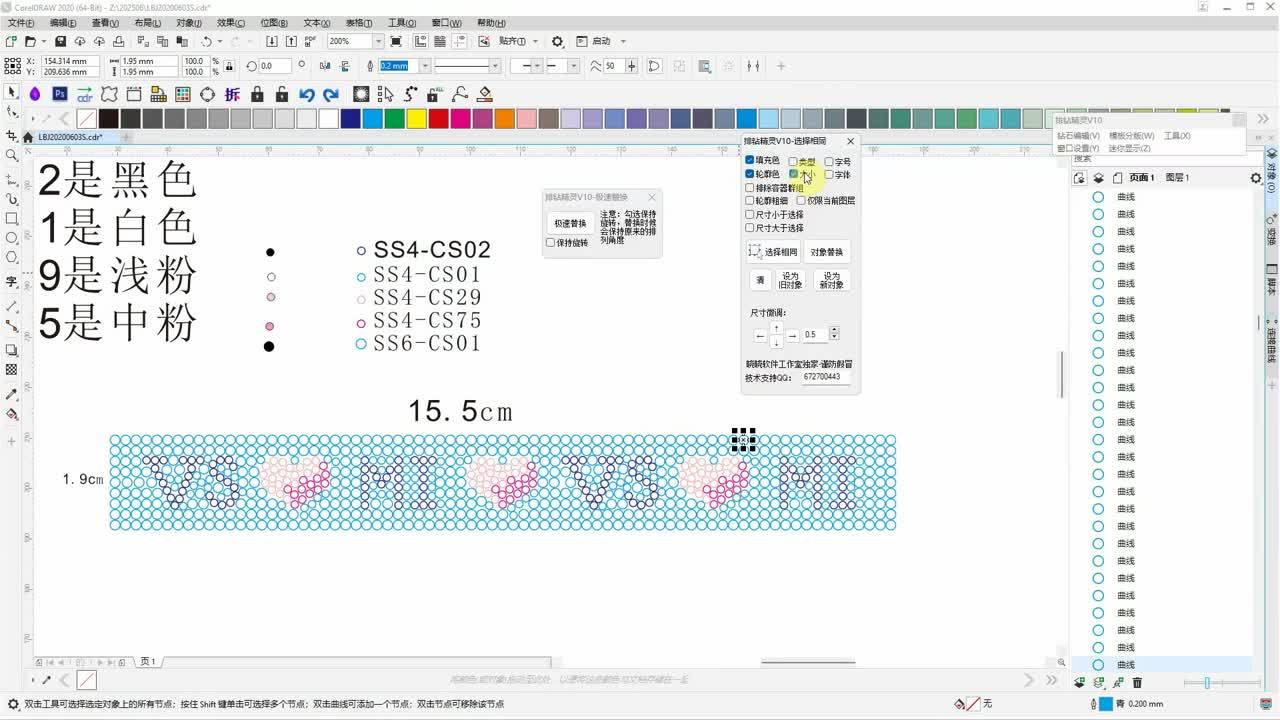Open the zoom level 200% dropdown
The width and height of the screenshot is (1280, 720).
point(378,41)
